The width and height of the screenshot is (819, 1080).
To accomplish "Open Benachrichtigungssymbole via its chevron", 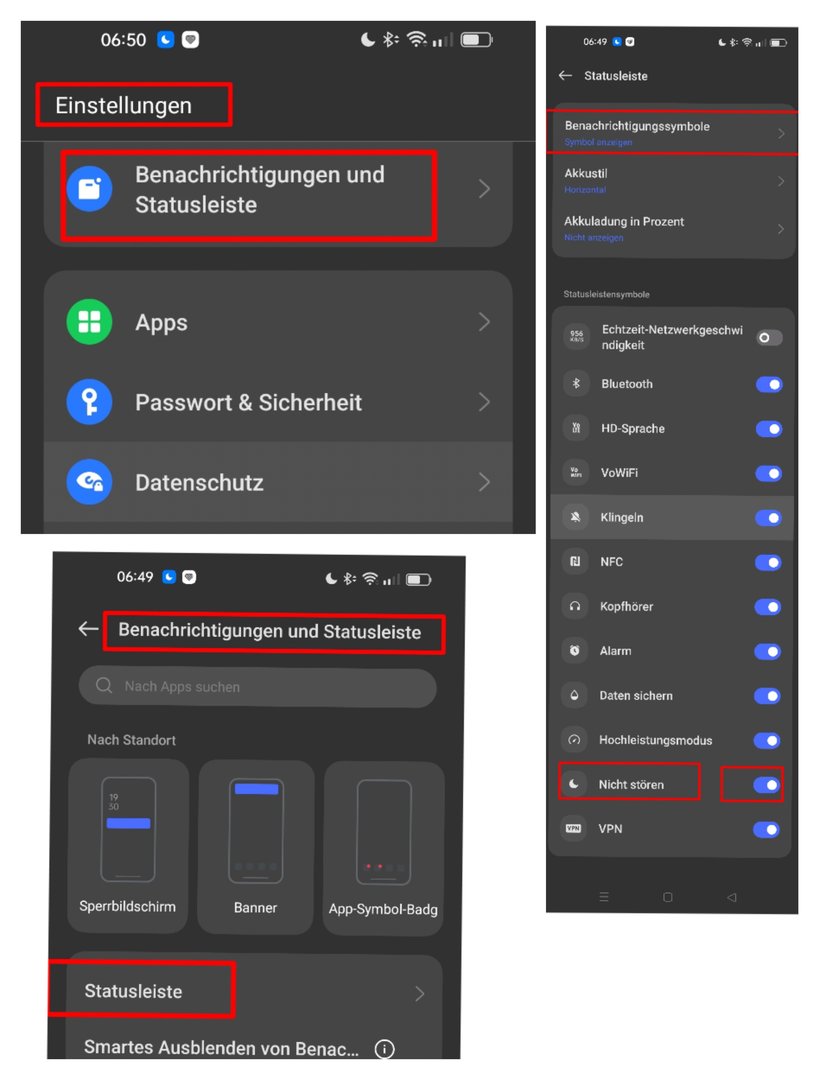I will [x=781, y=134].
